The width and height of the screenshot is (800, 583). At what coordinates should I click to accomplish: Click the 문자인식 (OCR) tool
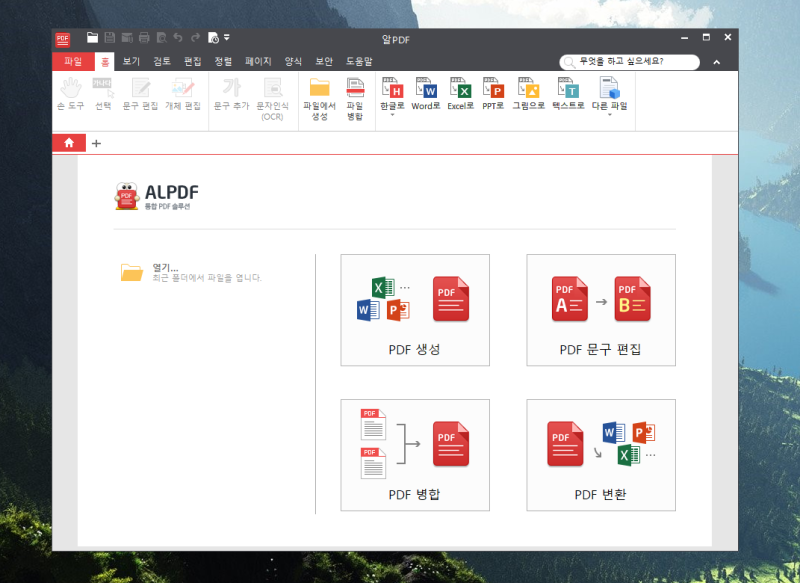272,99
